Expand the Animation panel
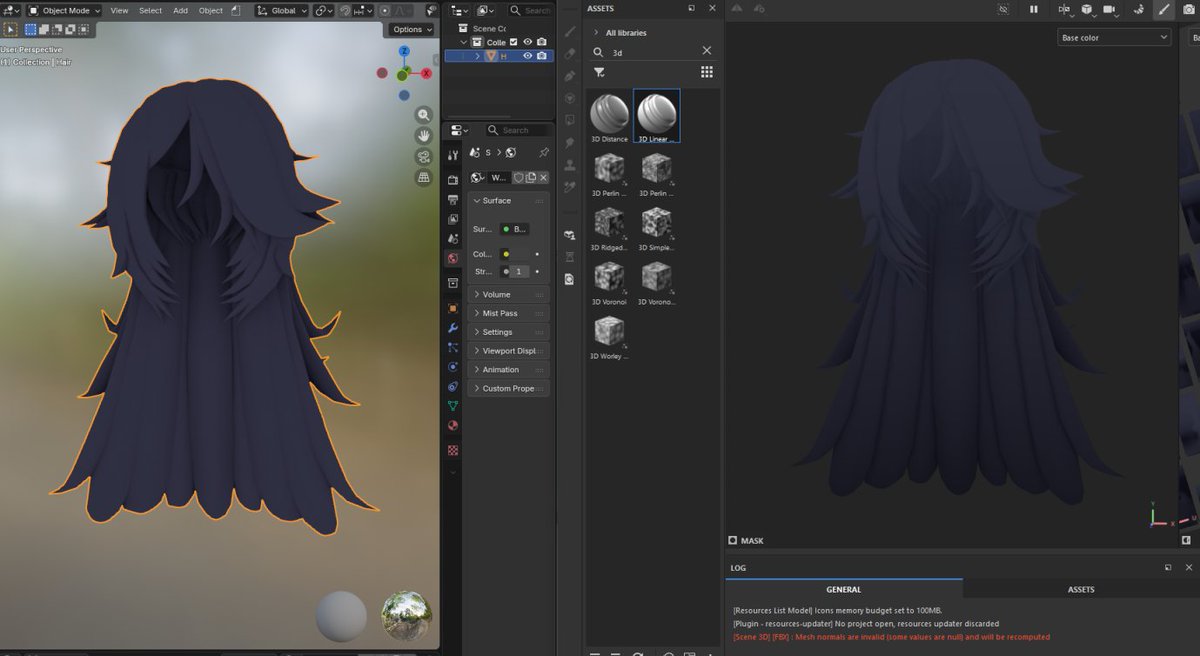The width and height of the screenshot is (1200, 656). coord(508,370)
